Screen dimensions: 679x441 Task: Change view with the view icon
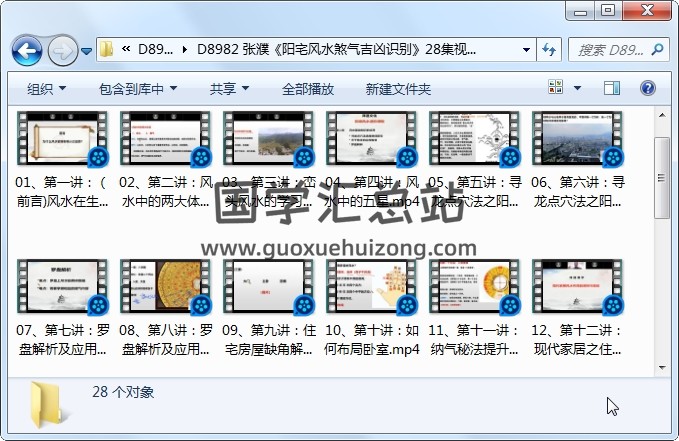556,87
